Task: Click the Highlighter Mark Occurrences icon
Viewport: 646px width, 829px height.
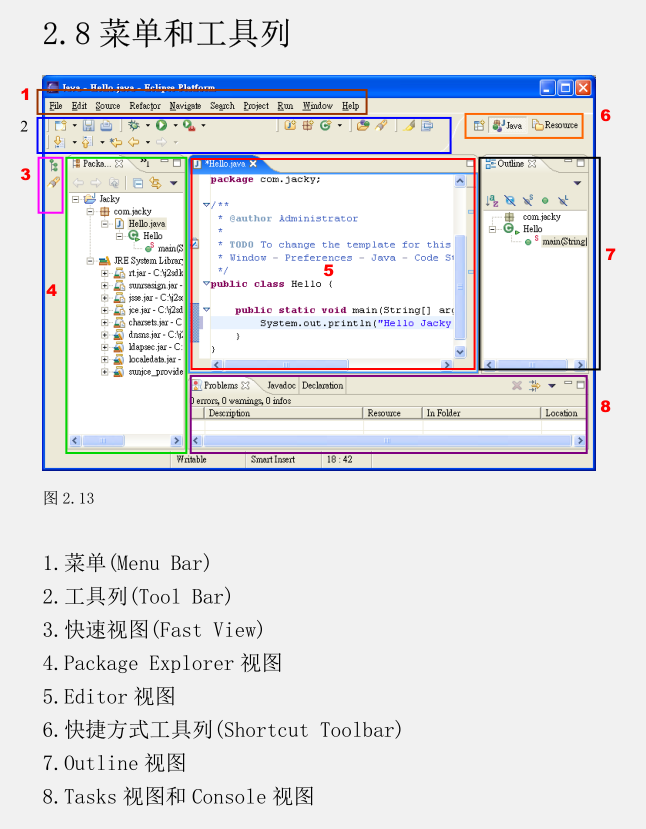Action: [409, 125]
